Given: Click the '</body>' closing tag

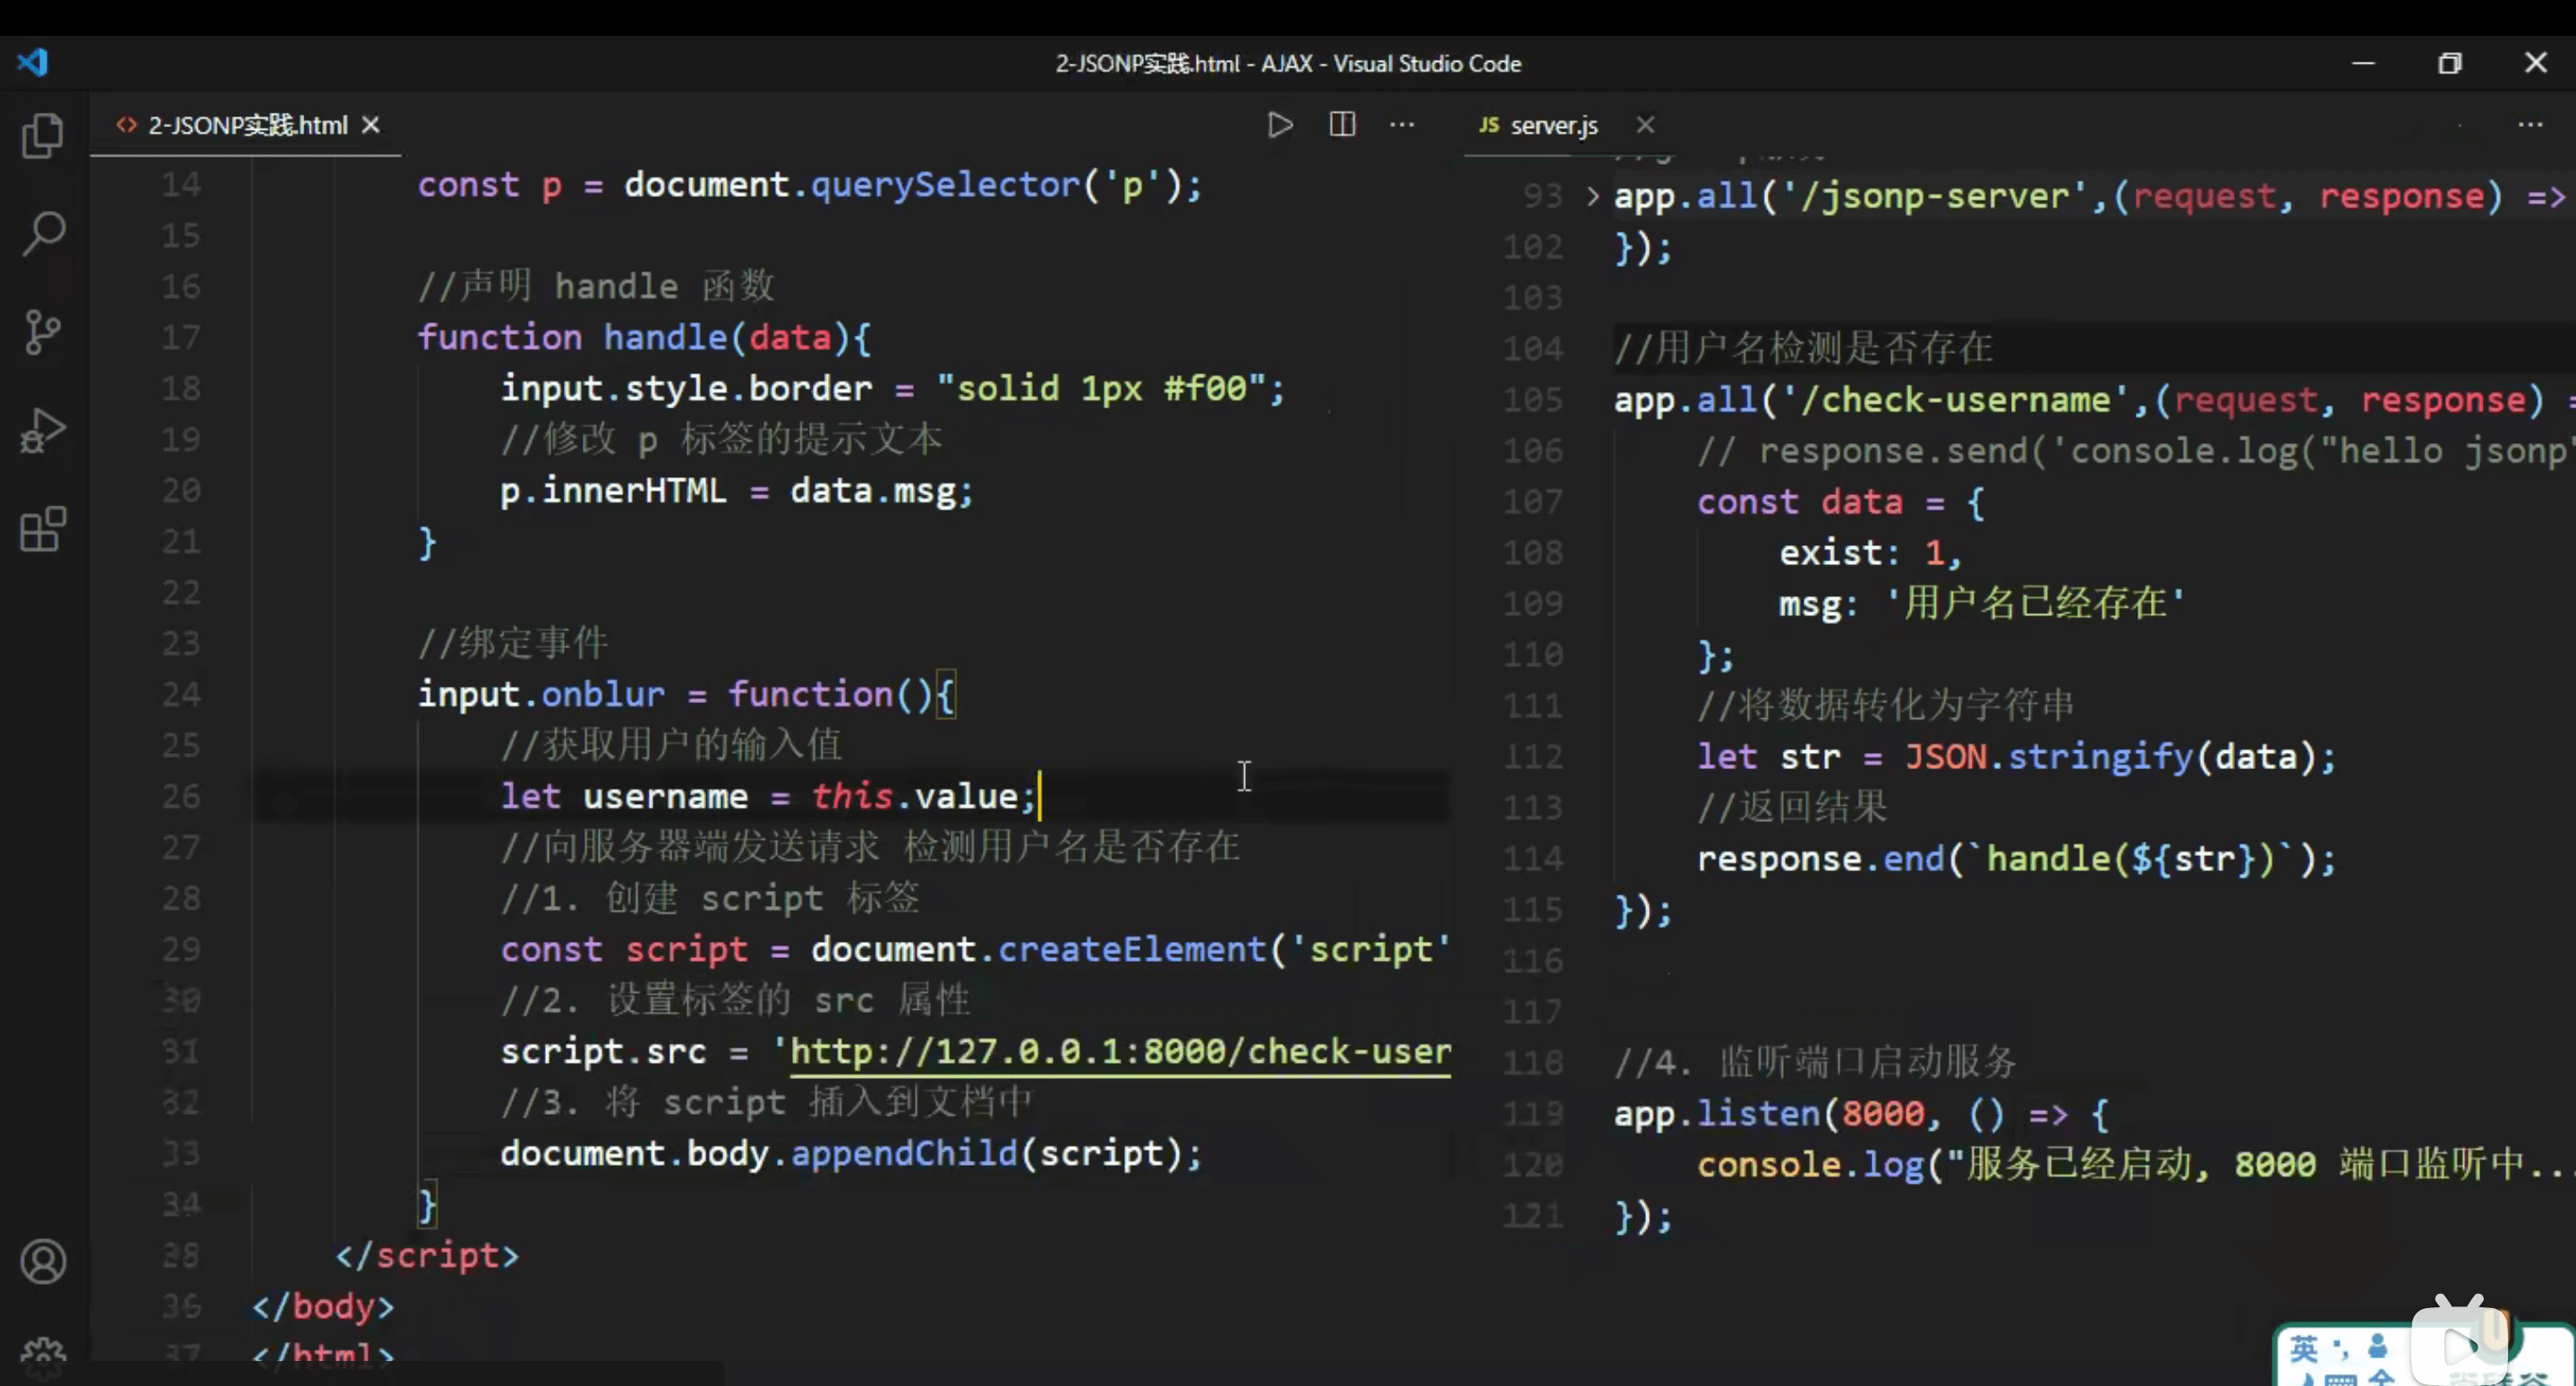Looking at the screenshot, I should tap(323, 1307).
